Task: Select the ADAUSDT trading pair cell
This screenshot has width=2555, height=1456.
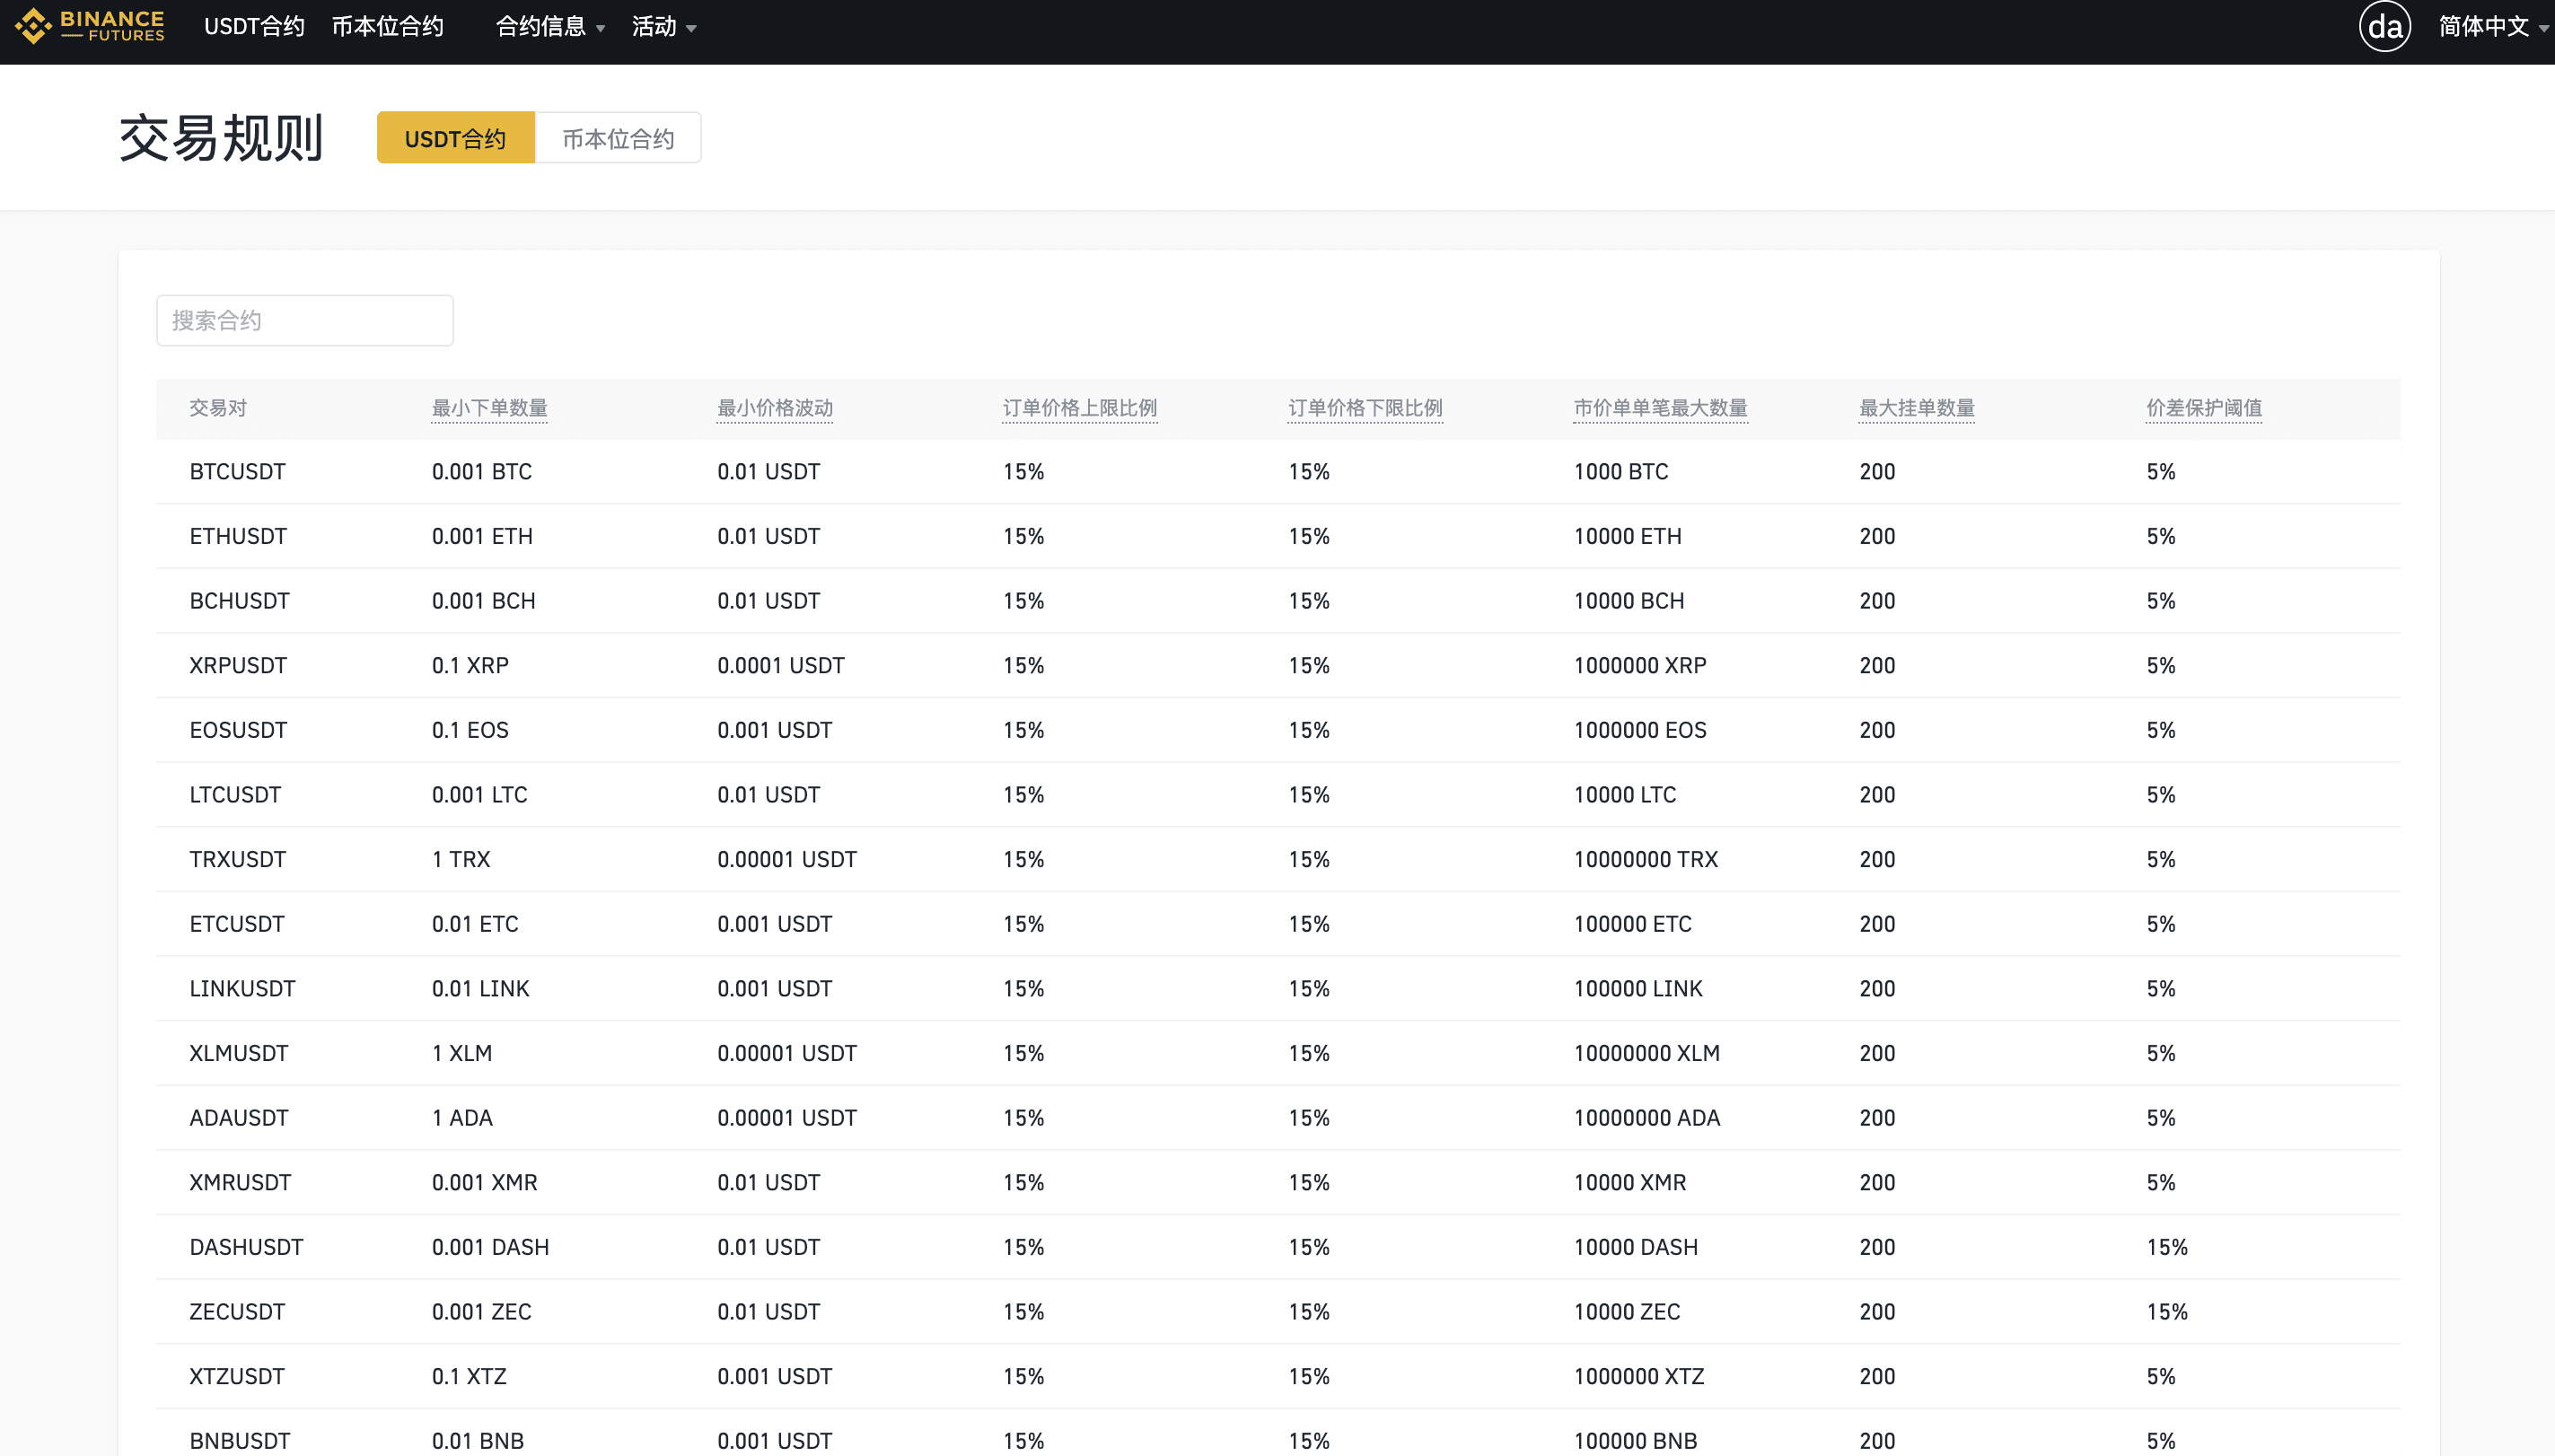Action: coord(239,1118)
